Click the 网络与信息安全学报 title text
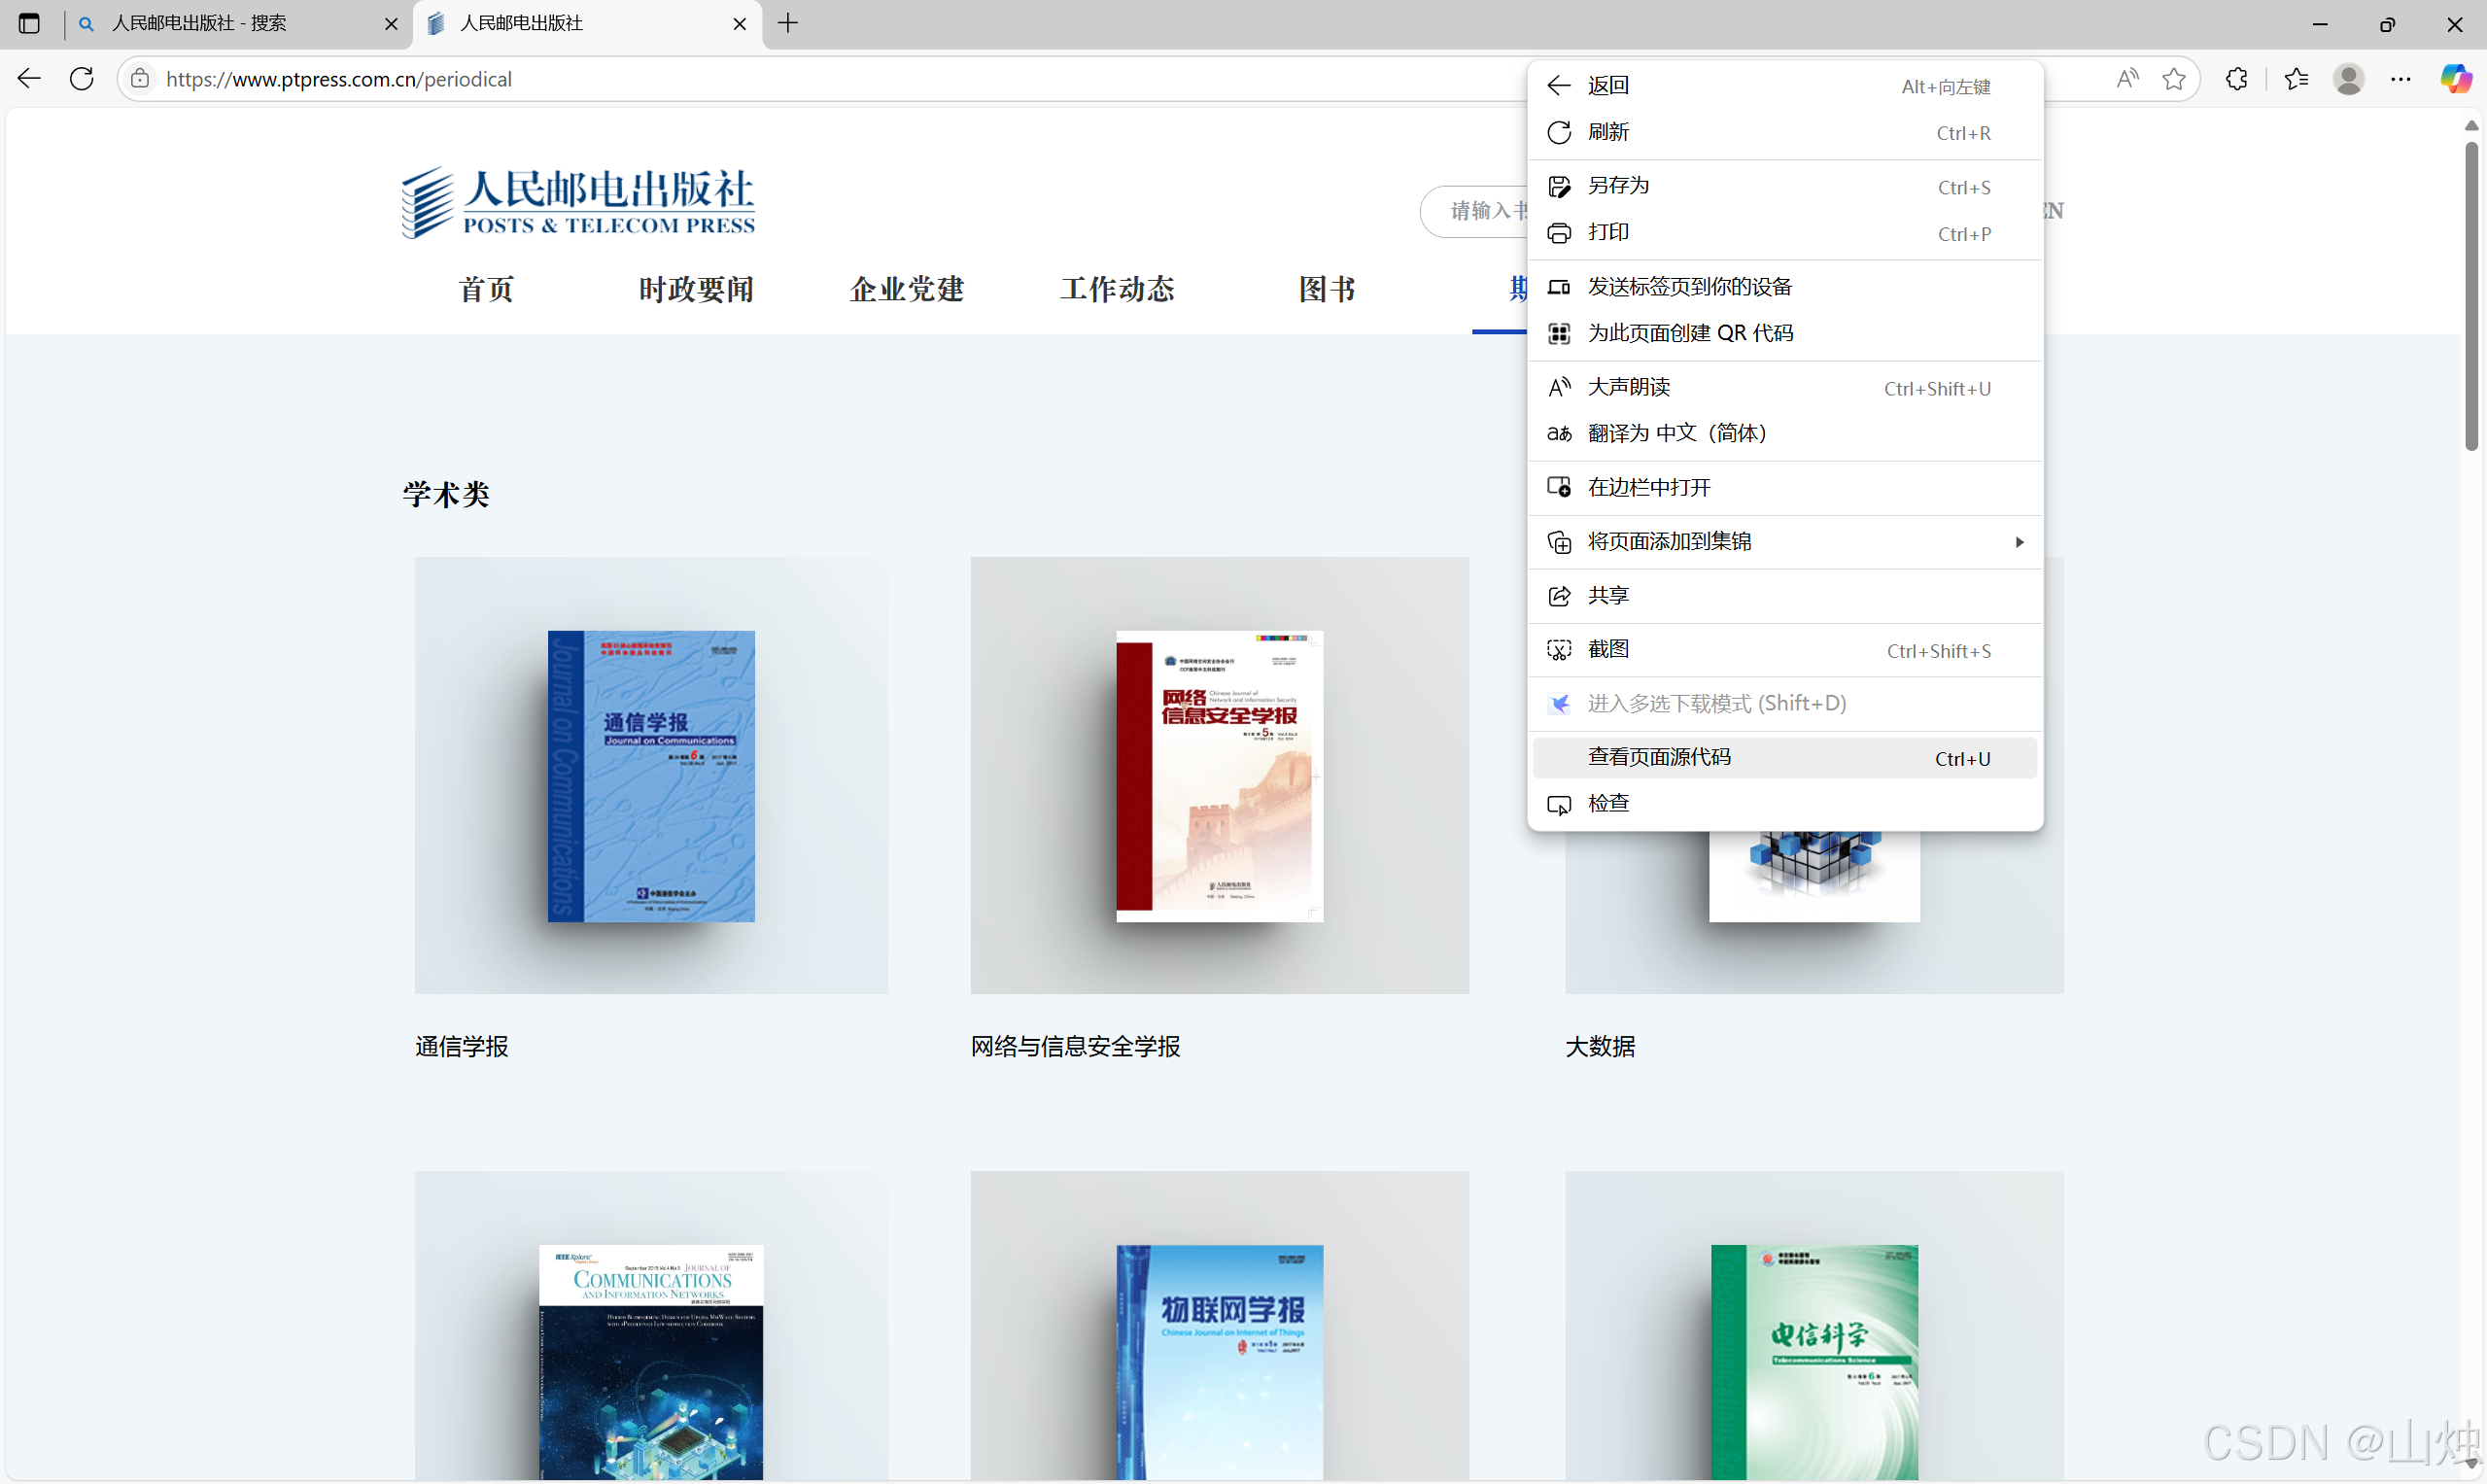 pos(1075,1047)
